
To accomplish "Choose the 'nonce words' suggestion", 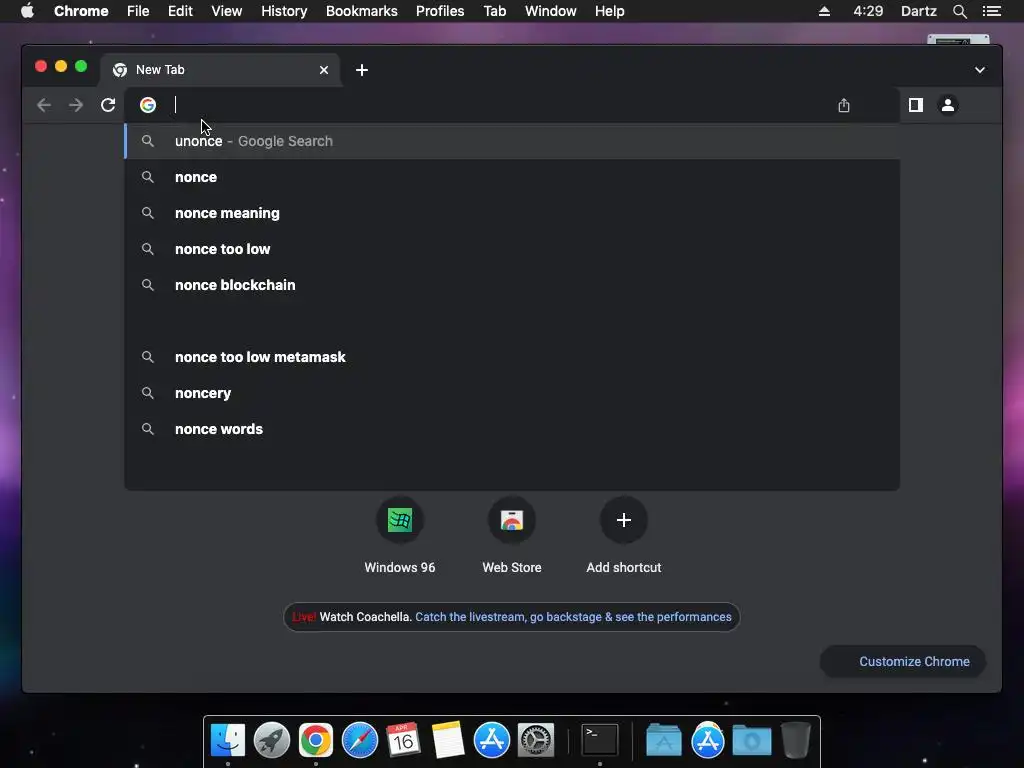I will click(x=512, y=429).
